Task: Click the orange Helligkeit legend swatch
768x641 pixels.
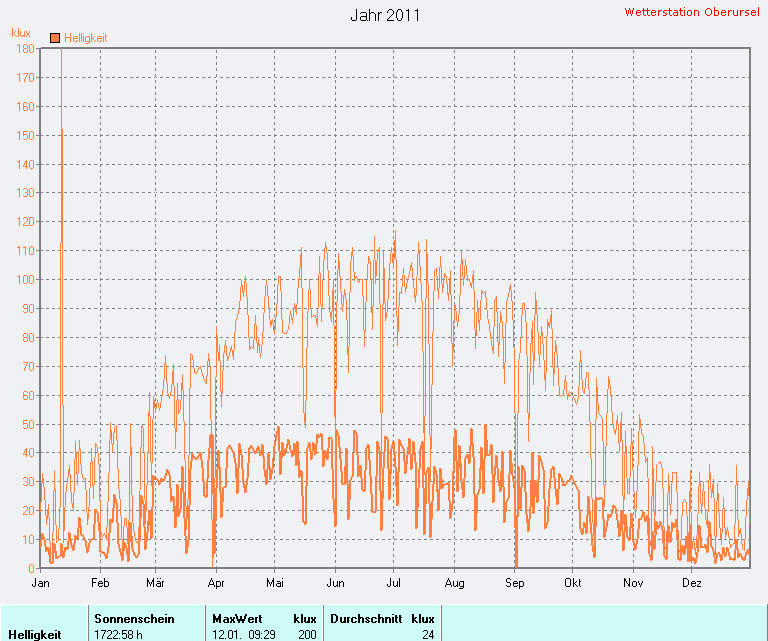Action: click(55, 38)
